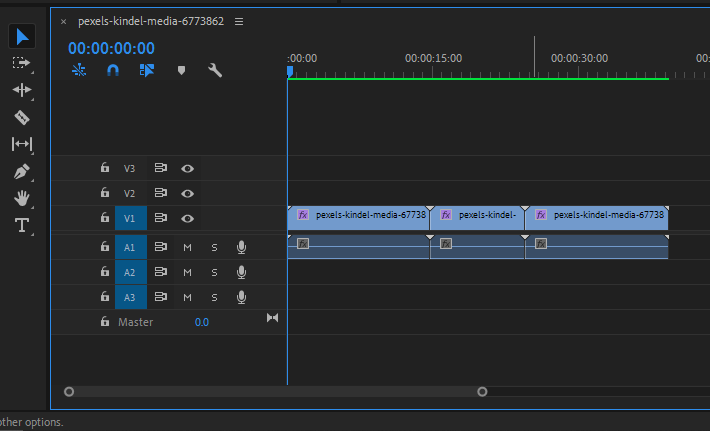710x431 pixels.
Task: Click the left zoom scrollbar handle
Action: [69, 392]
